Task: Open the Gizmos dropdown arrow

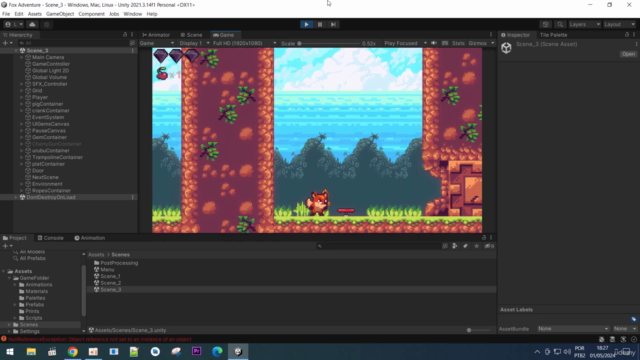Action: [492, 43]
